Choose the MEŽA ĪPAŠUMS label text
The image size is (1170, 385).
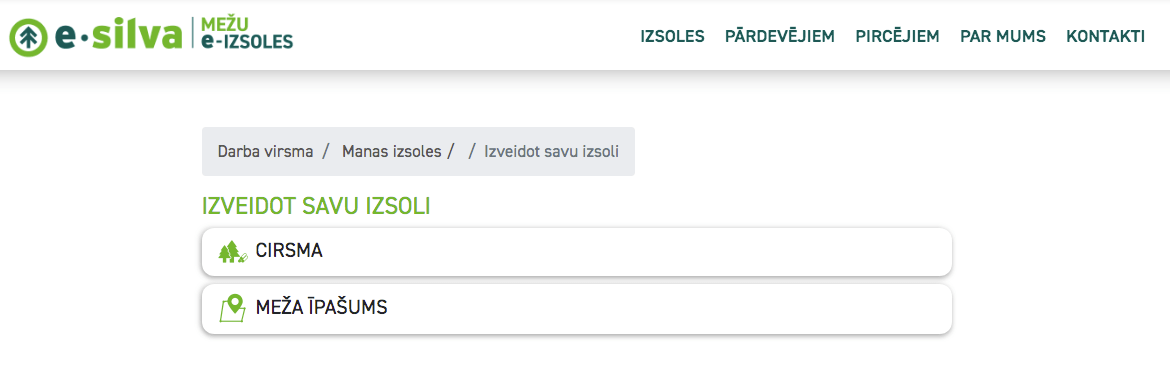click(322, 307)
